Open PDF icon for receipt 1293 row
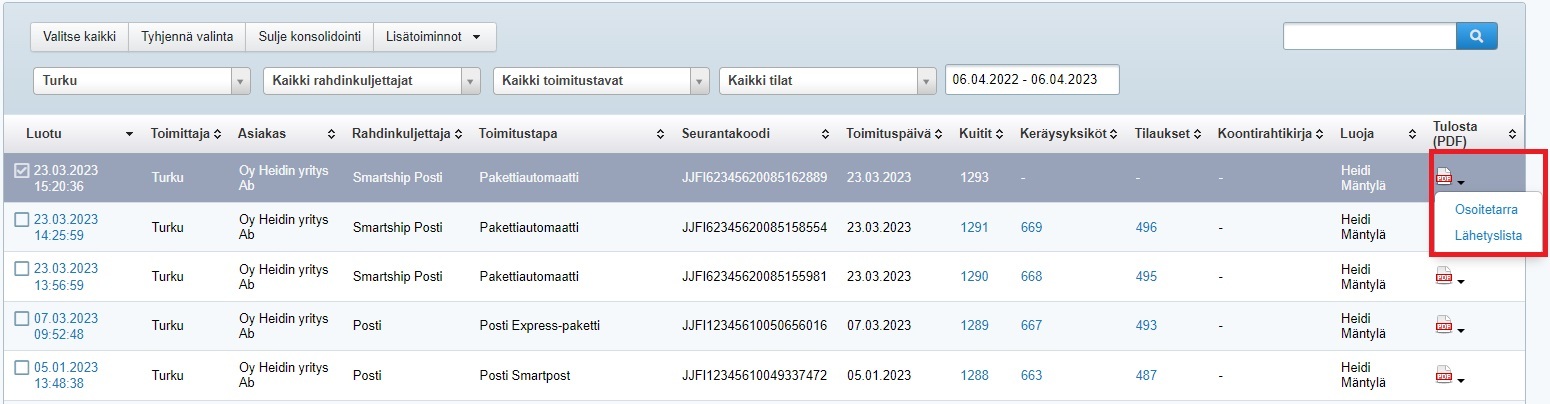 point(1443,178)
